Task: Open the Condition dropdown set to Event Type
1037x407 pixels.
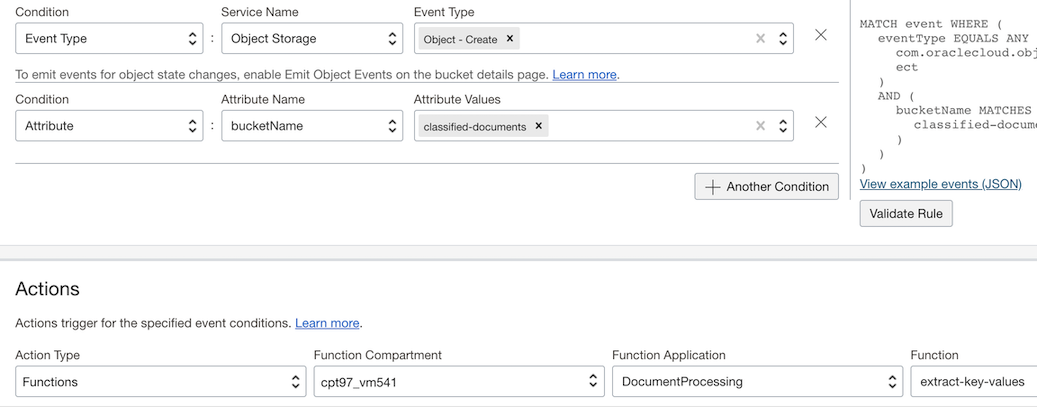Action: coord(109,39)
